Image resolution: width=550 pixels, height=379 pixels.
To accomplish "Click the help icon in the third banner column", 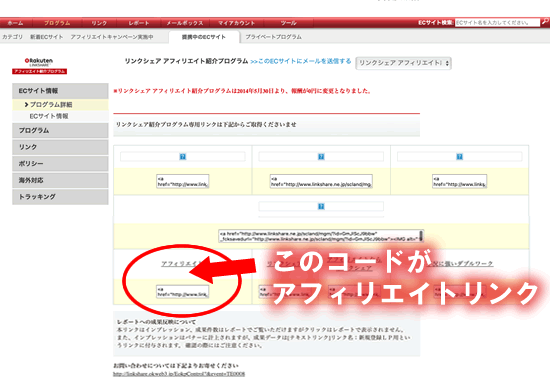I will point(460,157).
